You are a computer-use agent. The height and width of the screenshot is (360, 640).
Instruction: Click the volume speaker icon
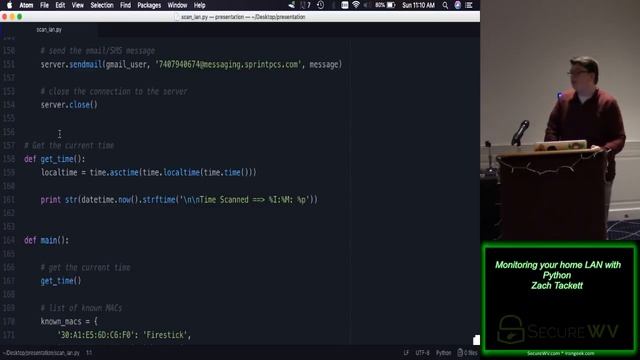click(x=367, y=5)
